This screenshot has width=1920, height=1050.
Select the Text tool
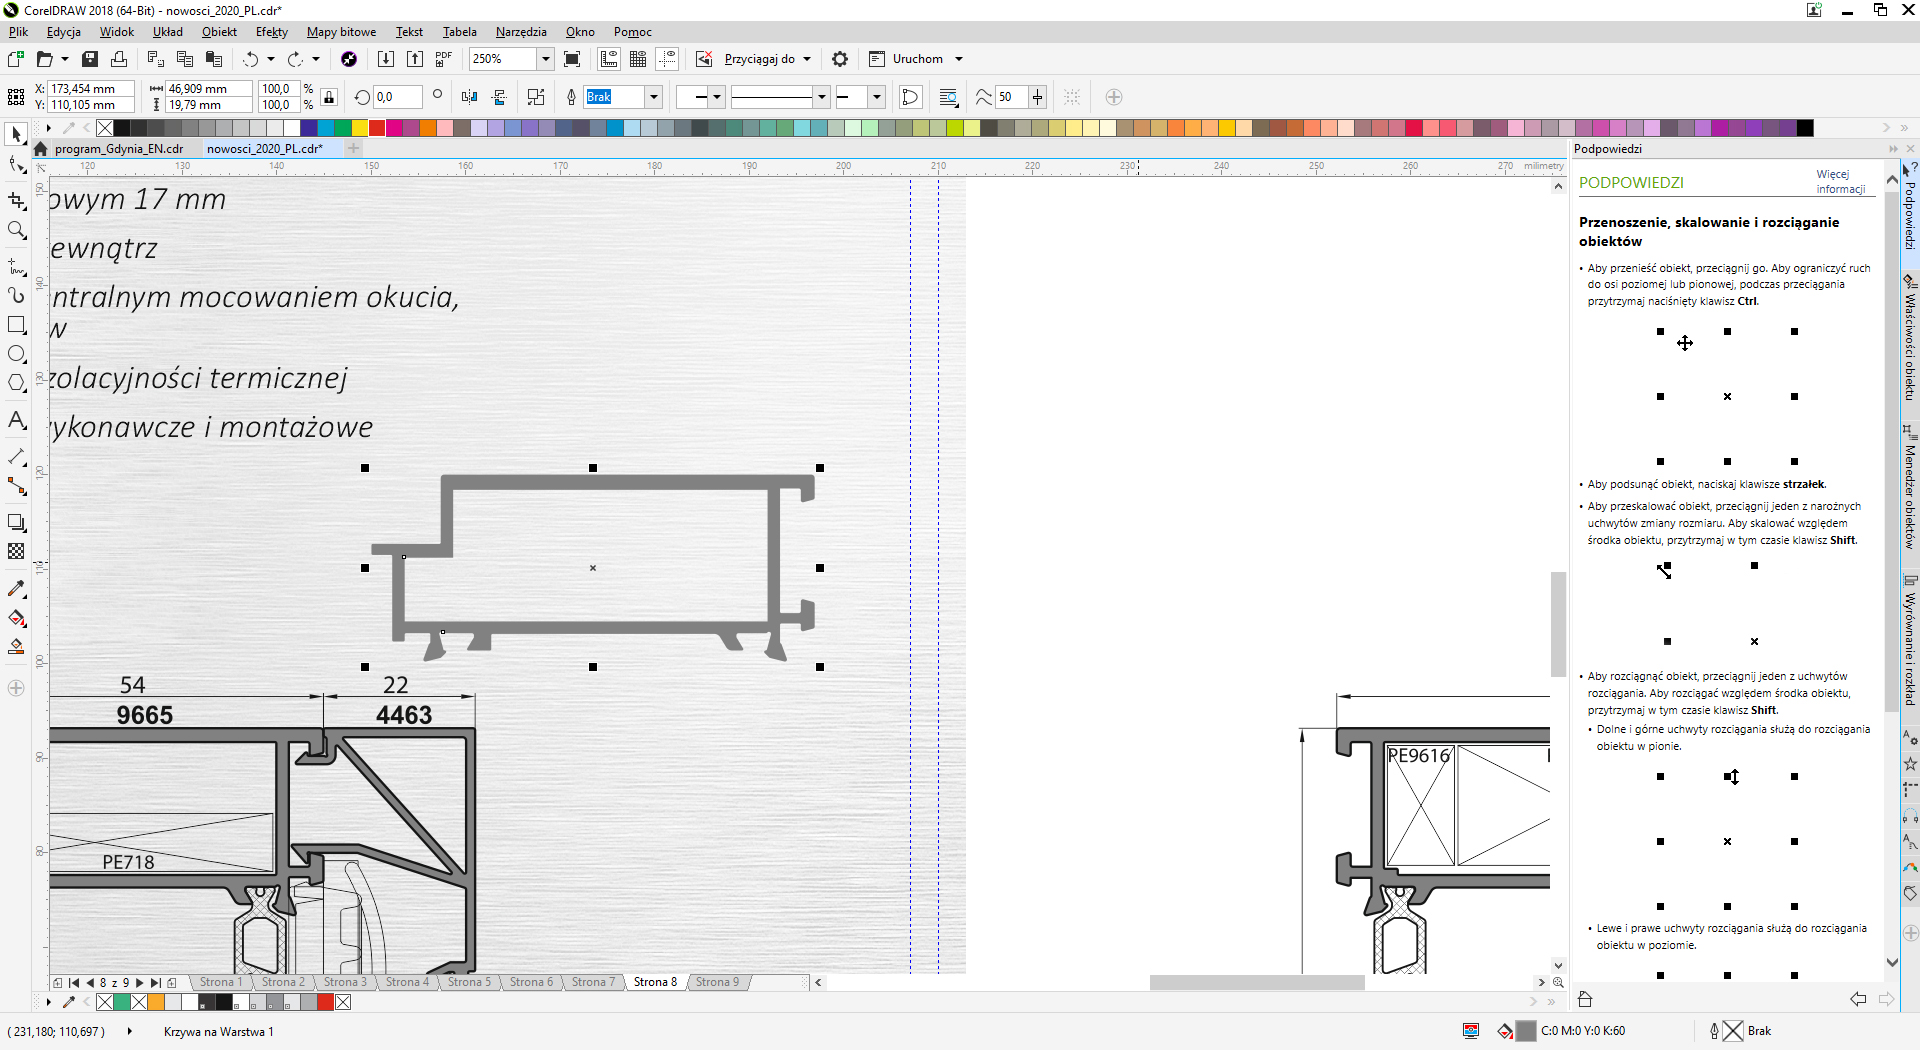pyautogui.click(x=16, y=420)
